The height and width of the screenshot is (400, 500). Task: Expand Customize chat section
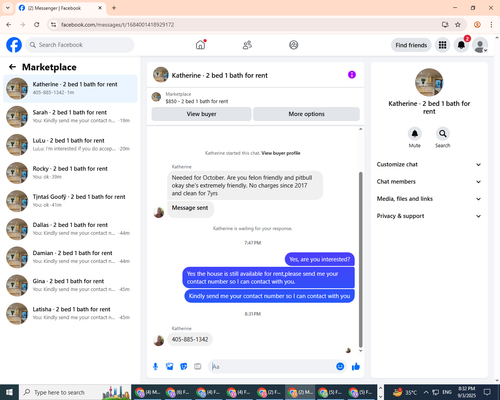(x=429, y=164)
